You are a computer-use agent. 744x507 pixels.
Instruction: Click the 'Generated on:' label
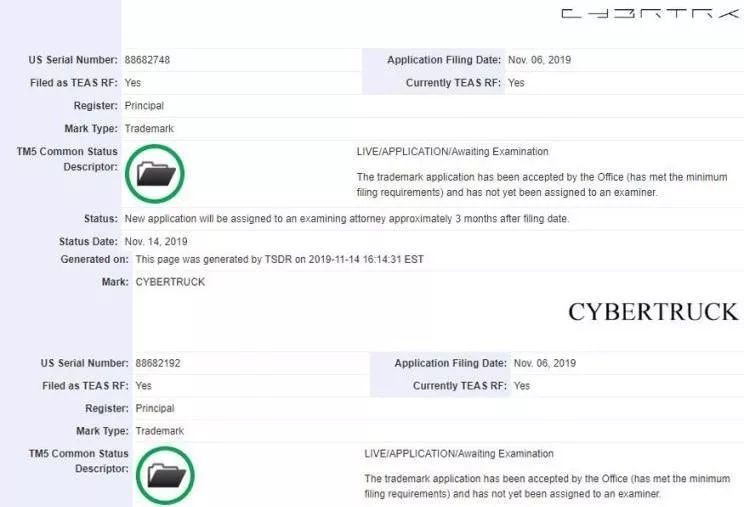click(x=94, y=259)
